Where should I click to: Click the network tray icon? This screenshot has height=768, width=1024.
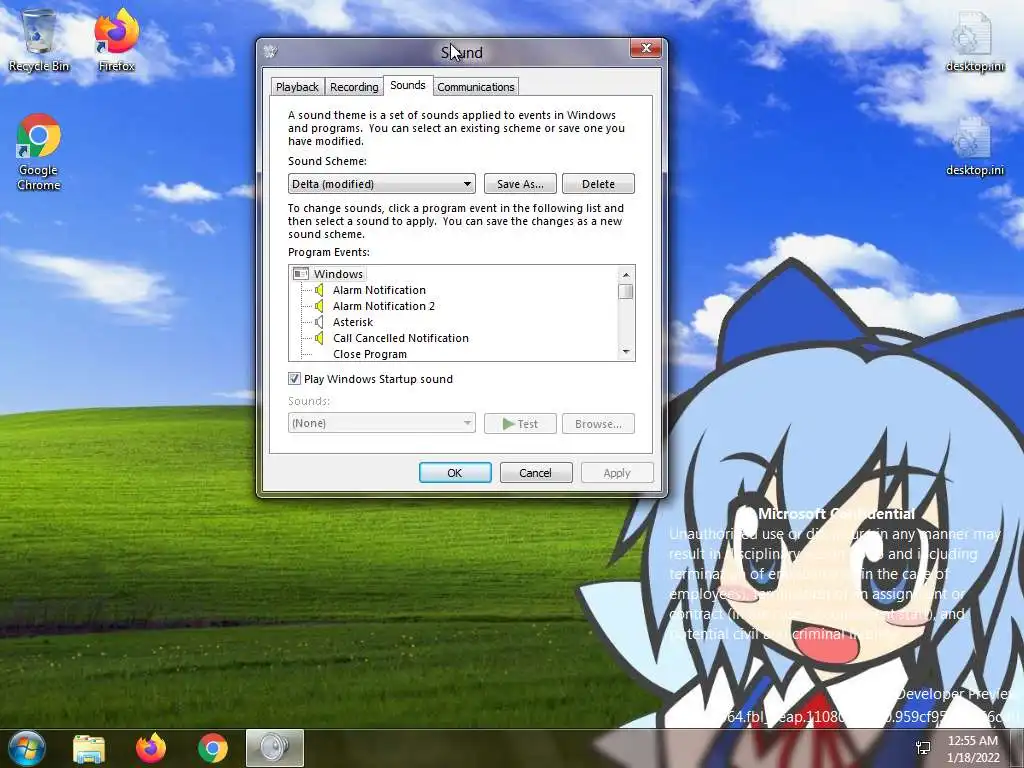tap(923, 748)
